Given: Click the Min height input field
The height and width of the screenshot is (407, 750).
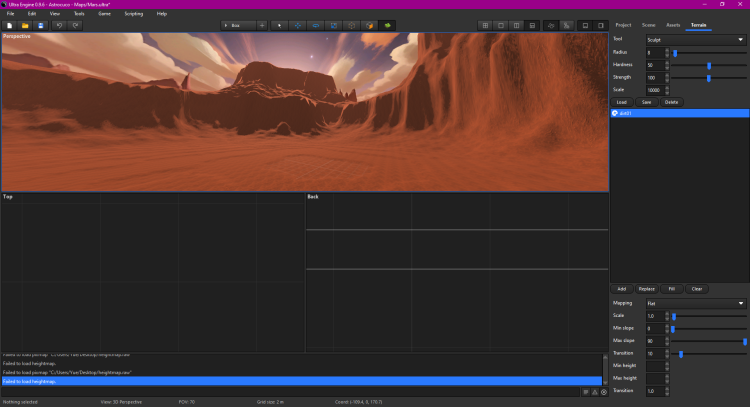Looking at the screenshot, I should coord(654,366).
